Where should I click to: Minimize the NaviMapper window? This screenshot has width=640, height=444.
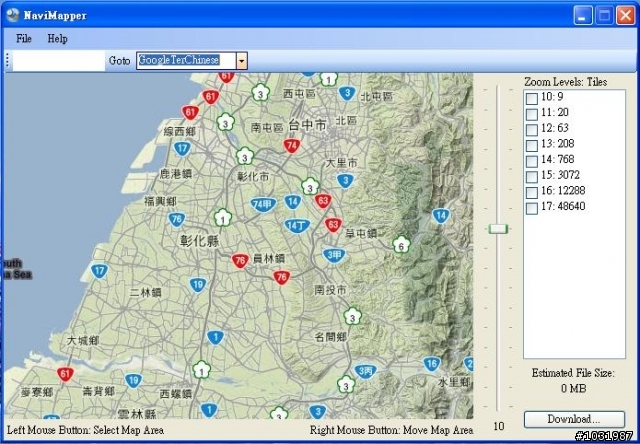click(583, 16)
